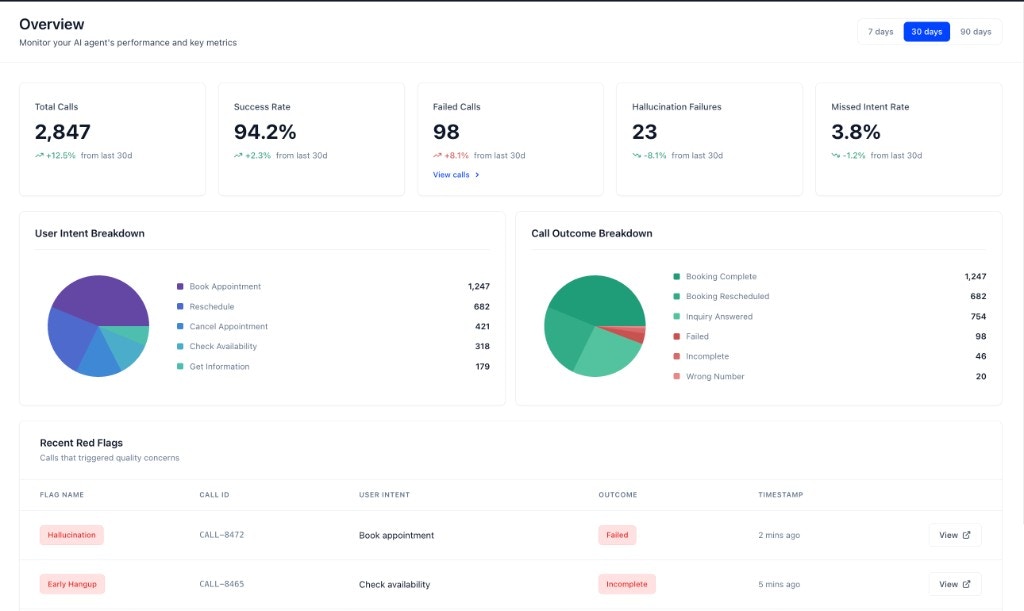Toggle Book Appointment in the intent legend
The width and height of the screenshot is (1024, 611).
coord(225,286)
